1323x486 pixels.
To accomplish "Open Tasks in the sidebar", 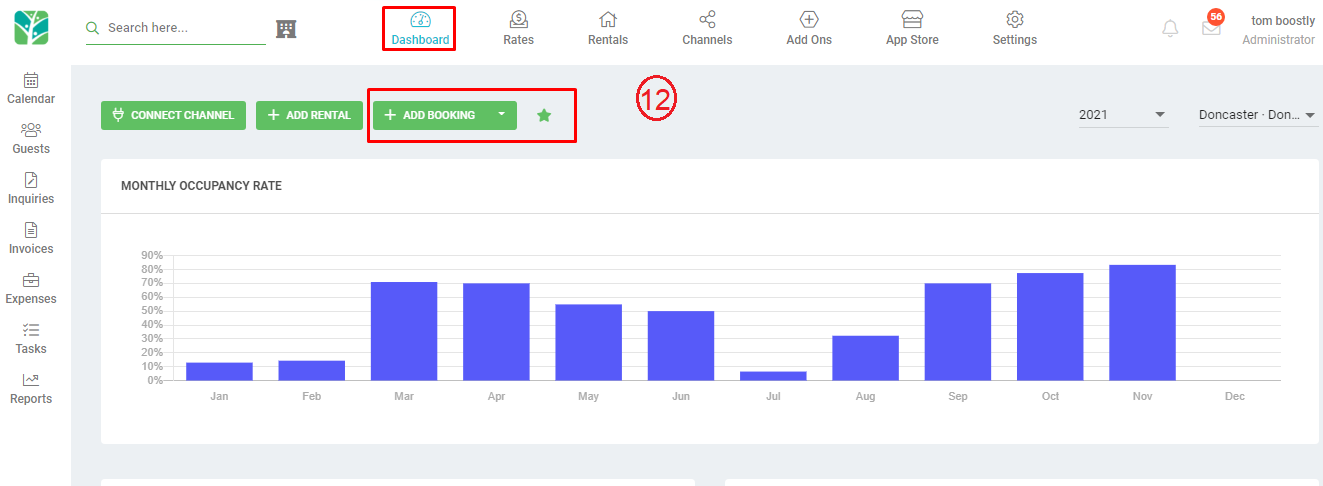I will (31, 339).
